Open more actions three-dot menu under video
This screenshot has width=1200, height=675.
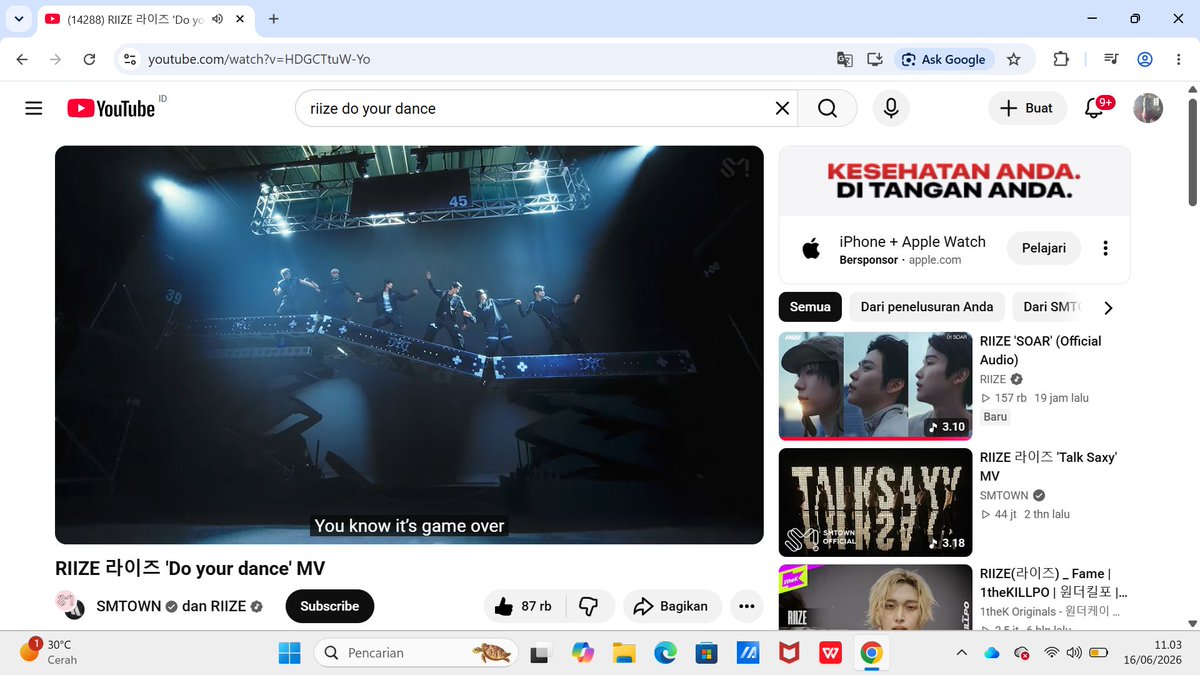coord(746,606)
